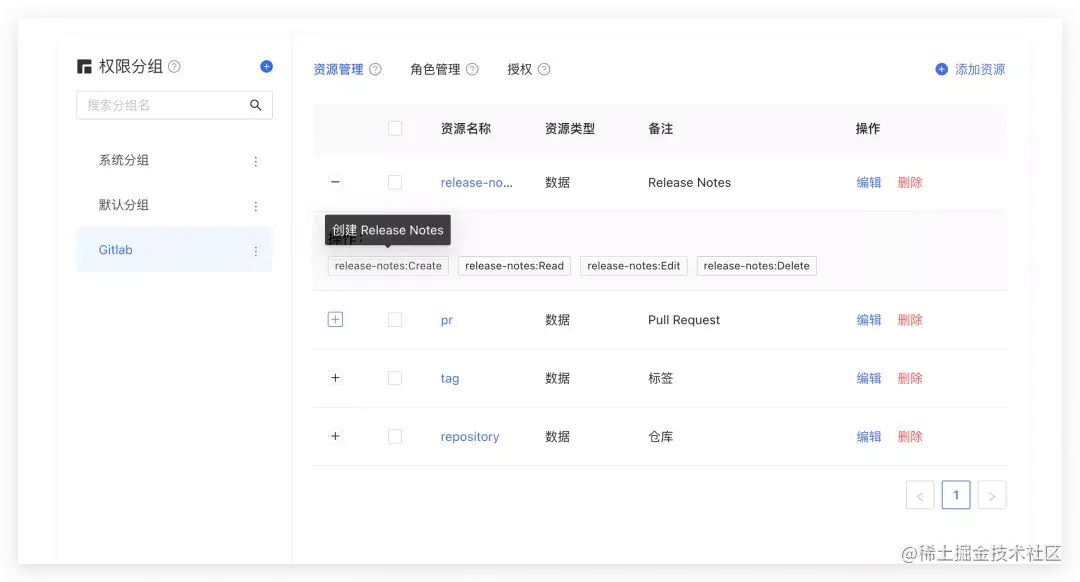Click the help icon next to 授权
The image size is (1080, 582).
(x=544, y=70)
